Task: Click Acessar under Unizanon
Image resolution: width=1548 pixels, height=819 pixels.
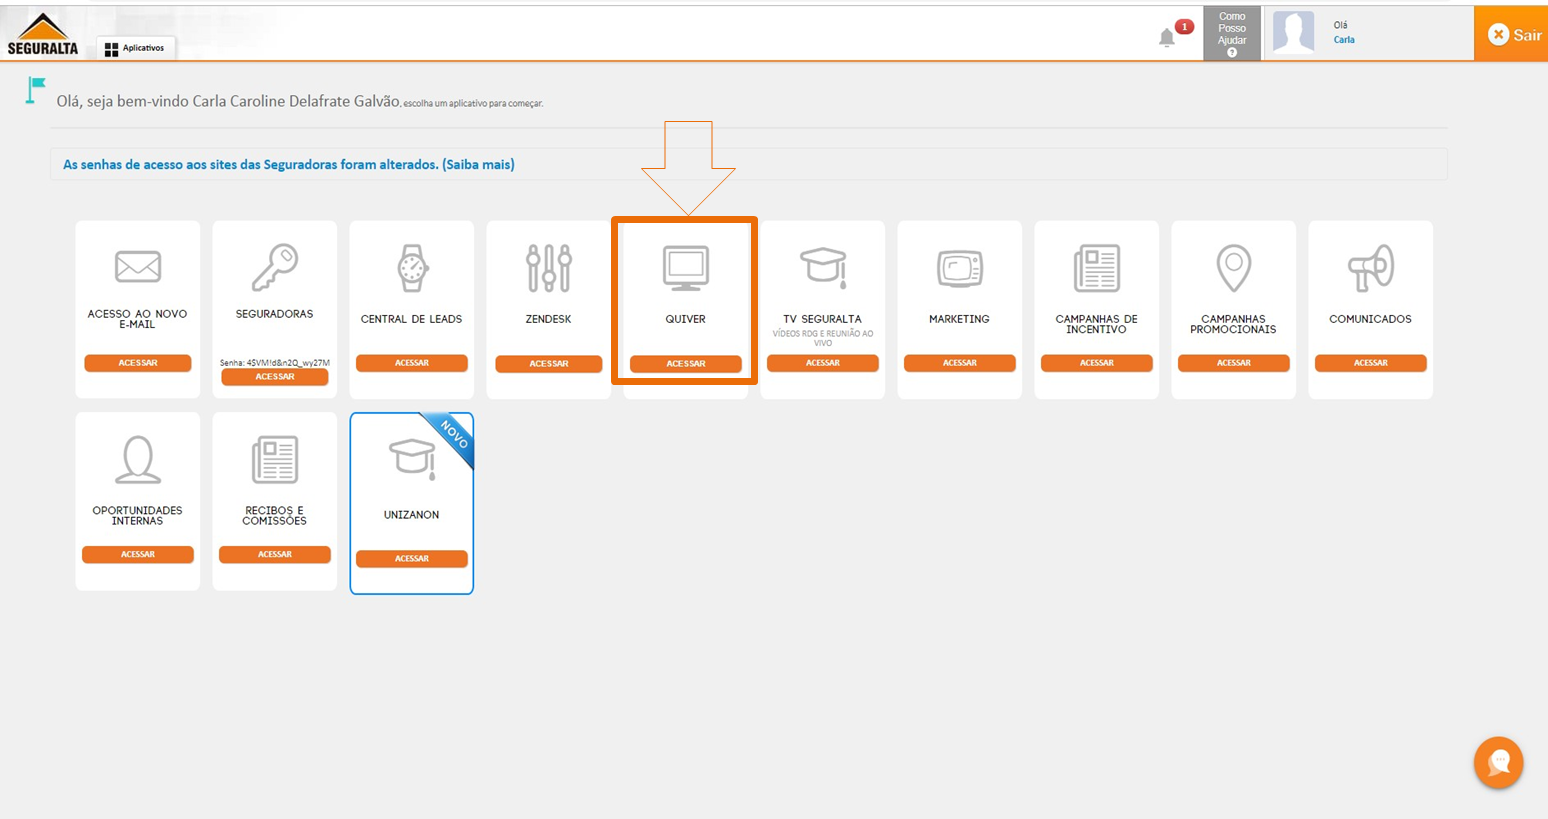Action: click(x=412, y=559)
